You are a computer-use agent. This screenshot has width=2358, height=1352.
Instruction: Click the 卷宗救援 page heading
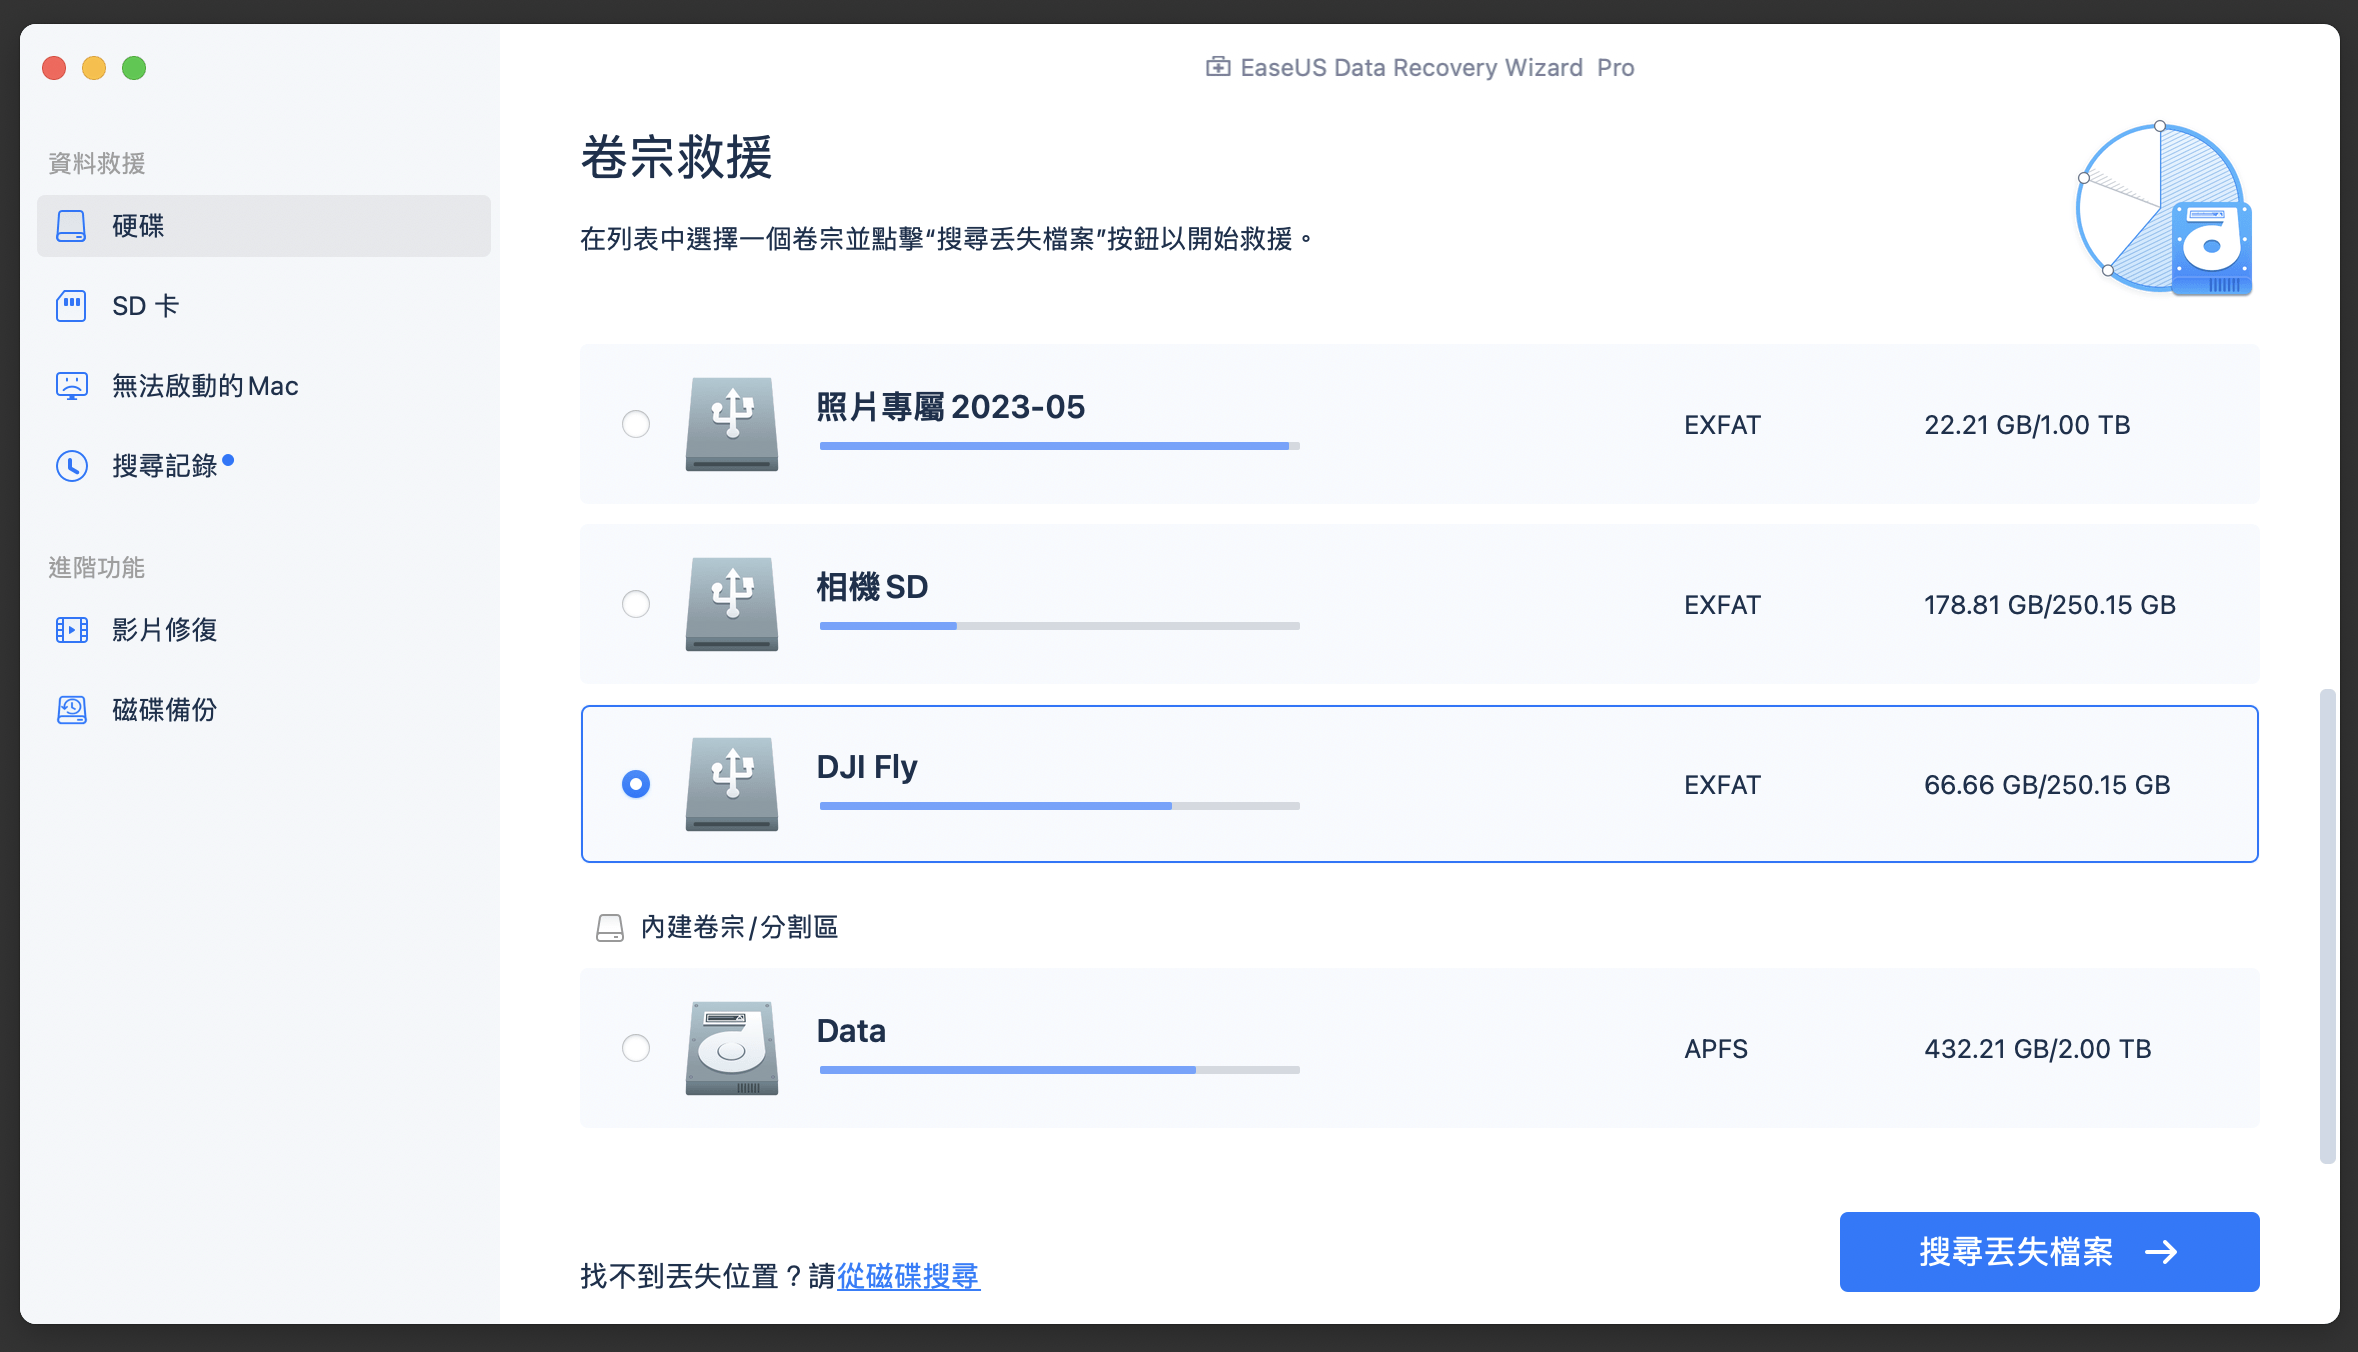tap(677, 157)
